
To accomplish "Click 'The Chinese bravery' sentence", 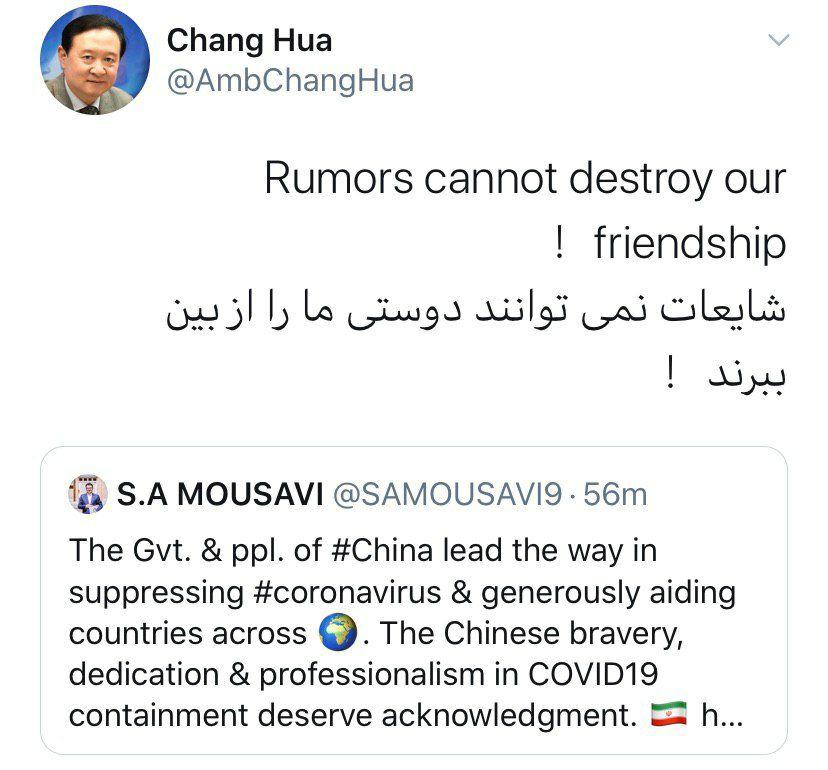I will tap(531, 633).
